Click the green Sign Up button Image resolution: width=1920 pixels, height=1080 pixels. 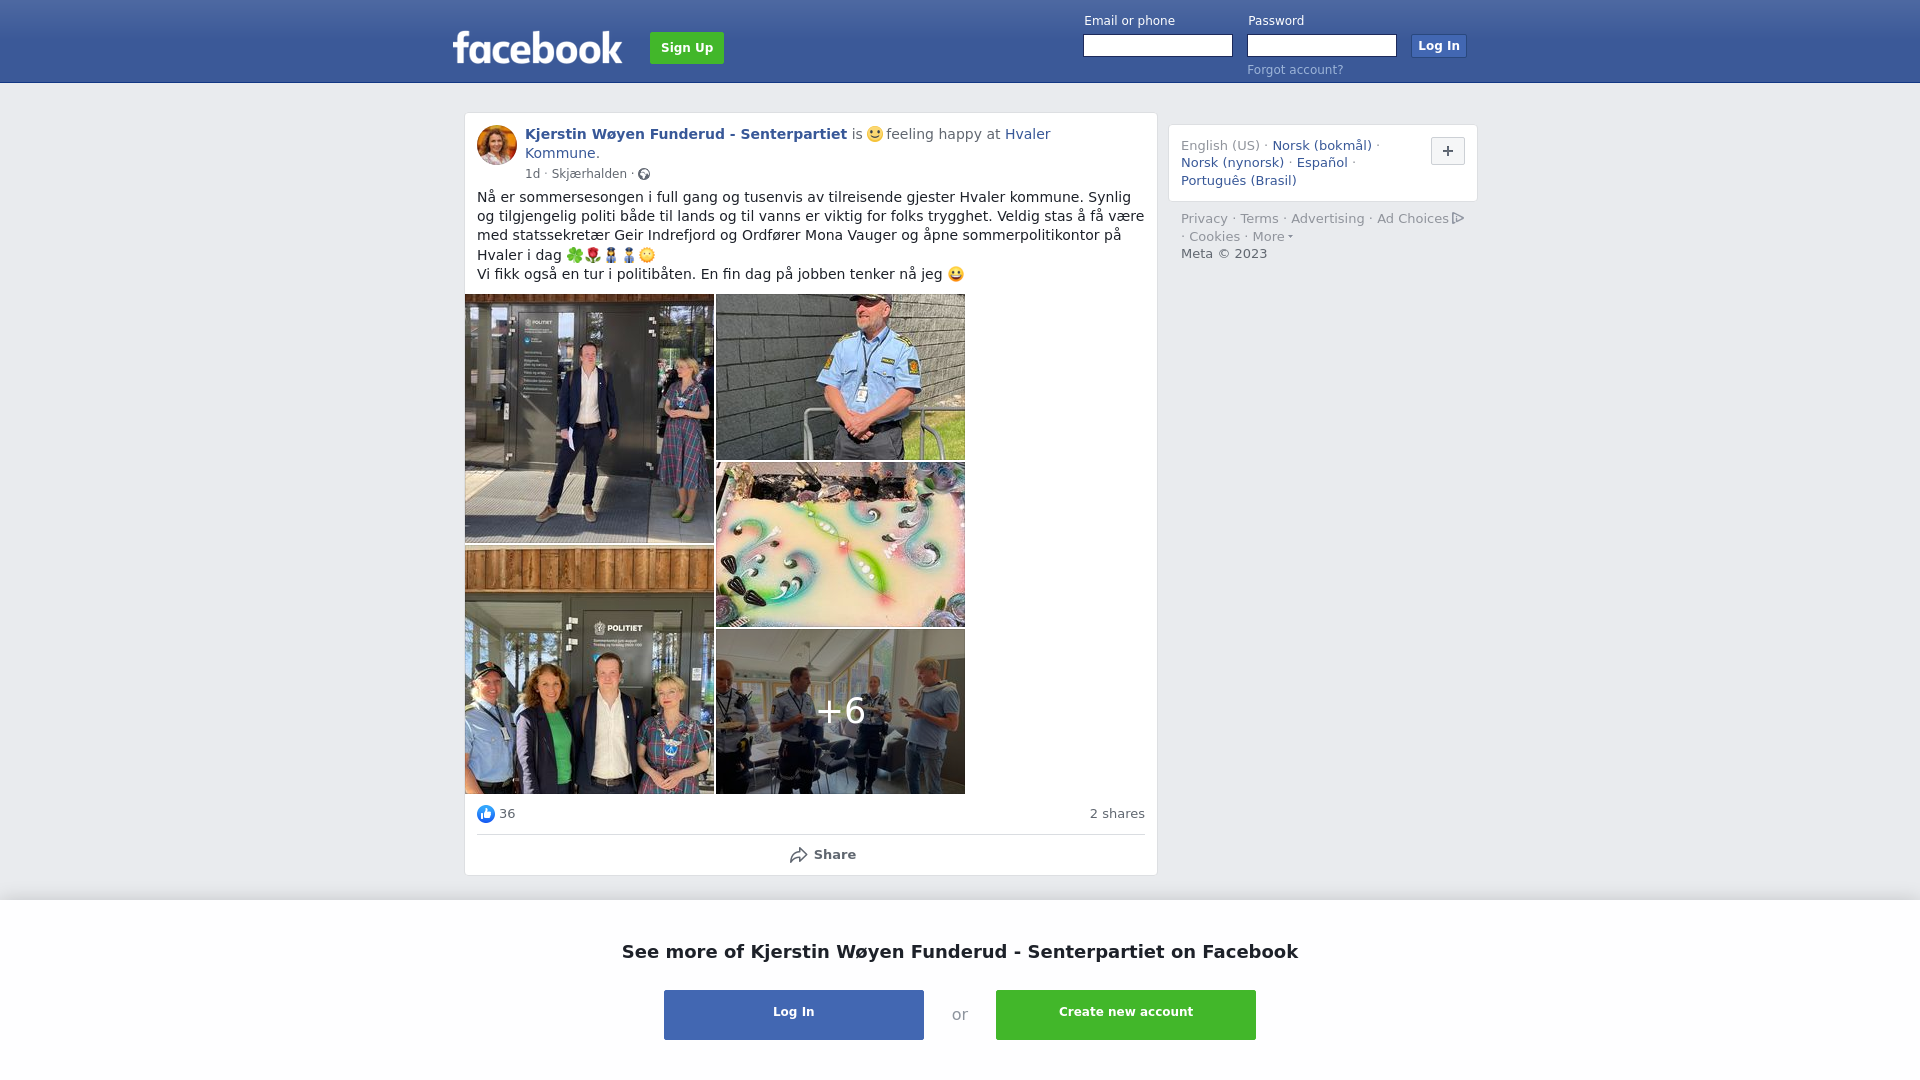[687, 48]
